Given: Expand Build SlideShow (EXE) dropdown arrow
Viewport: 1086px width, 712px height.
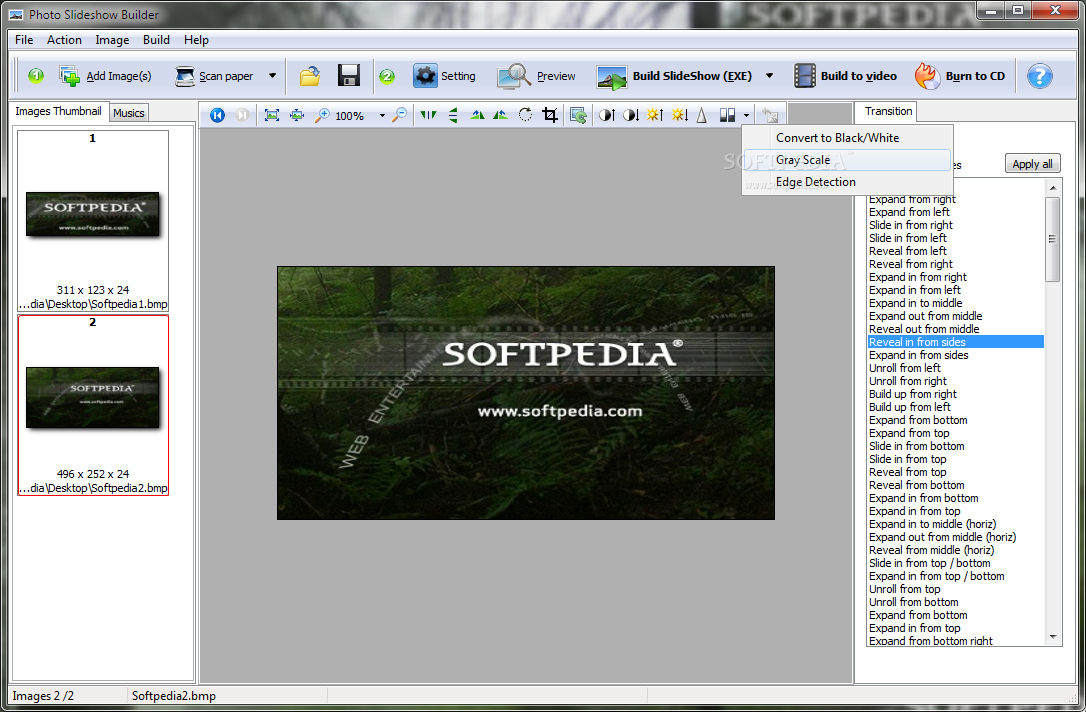Looking at the screenshot, I should 769,75.
